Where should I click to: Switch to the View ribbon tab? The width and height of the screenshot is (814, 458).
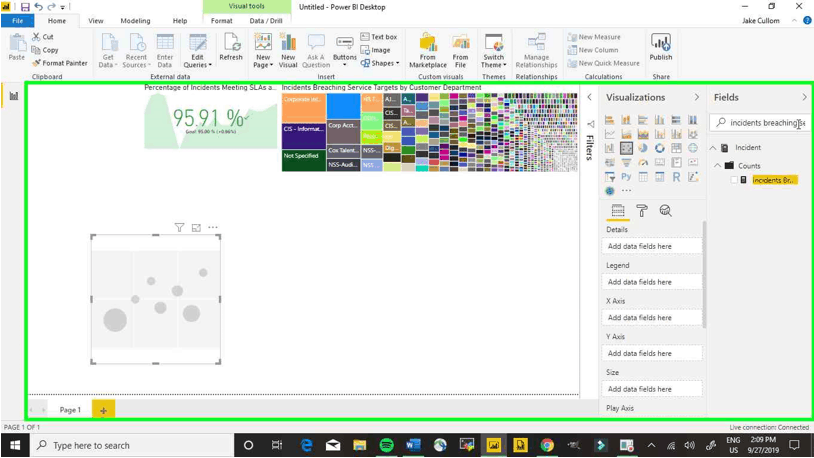click(x=96, y=21)
